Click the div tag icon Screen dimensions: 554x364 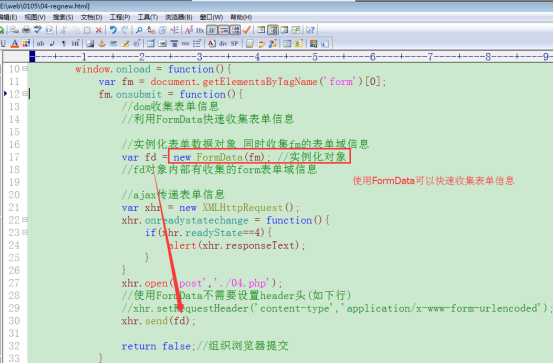[223, 44]
